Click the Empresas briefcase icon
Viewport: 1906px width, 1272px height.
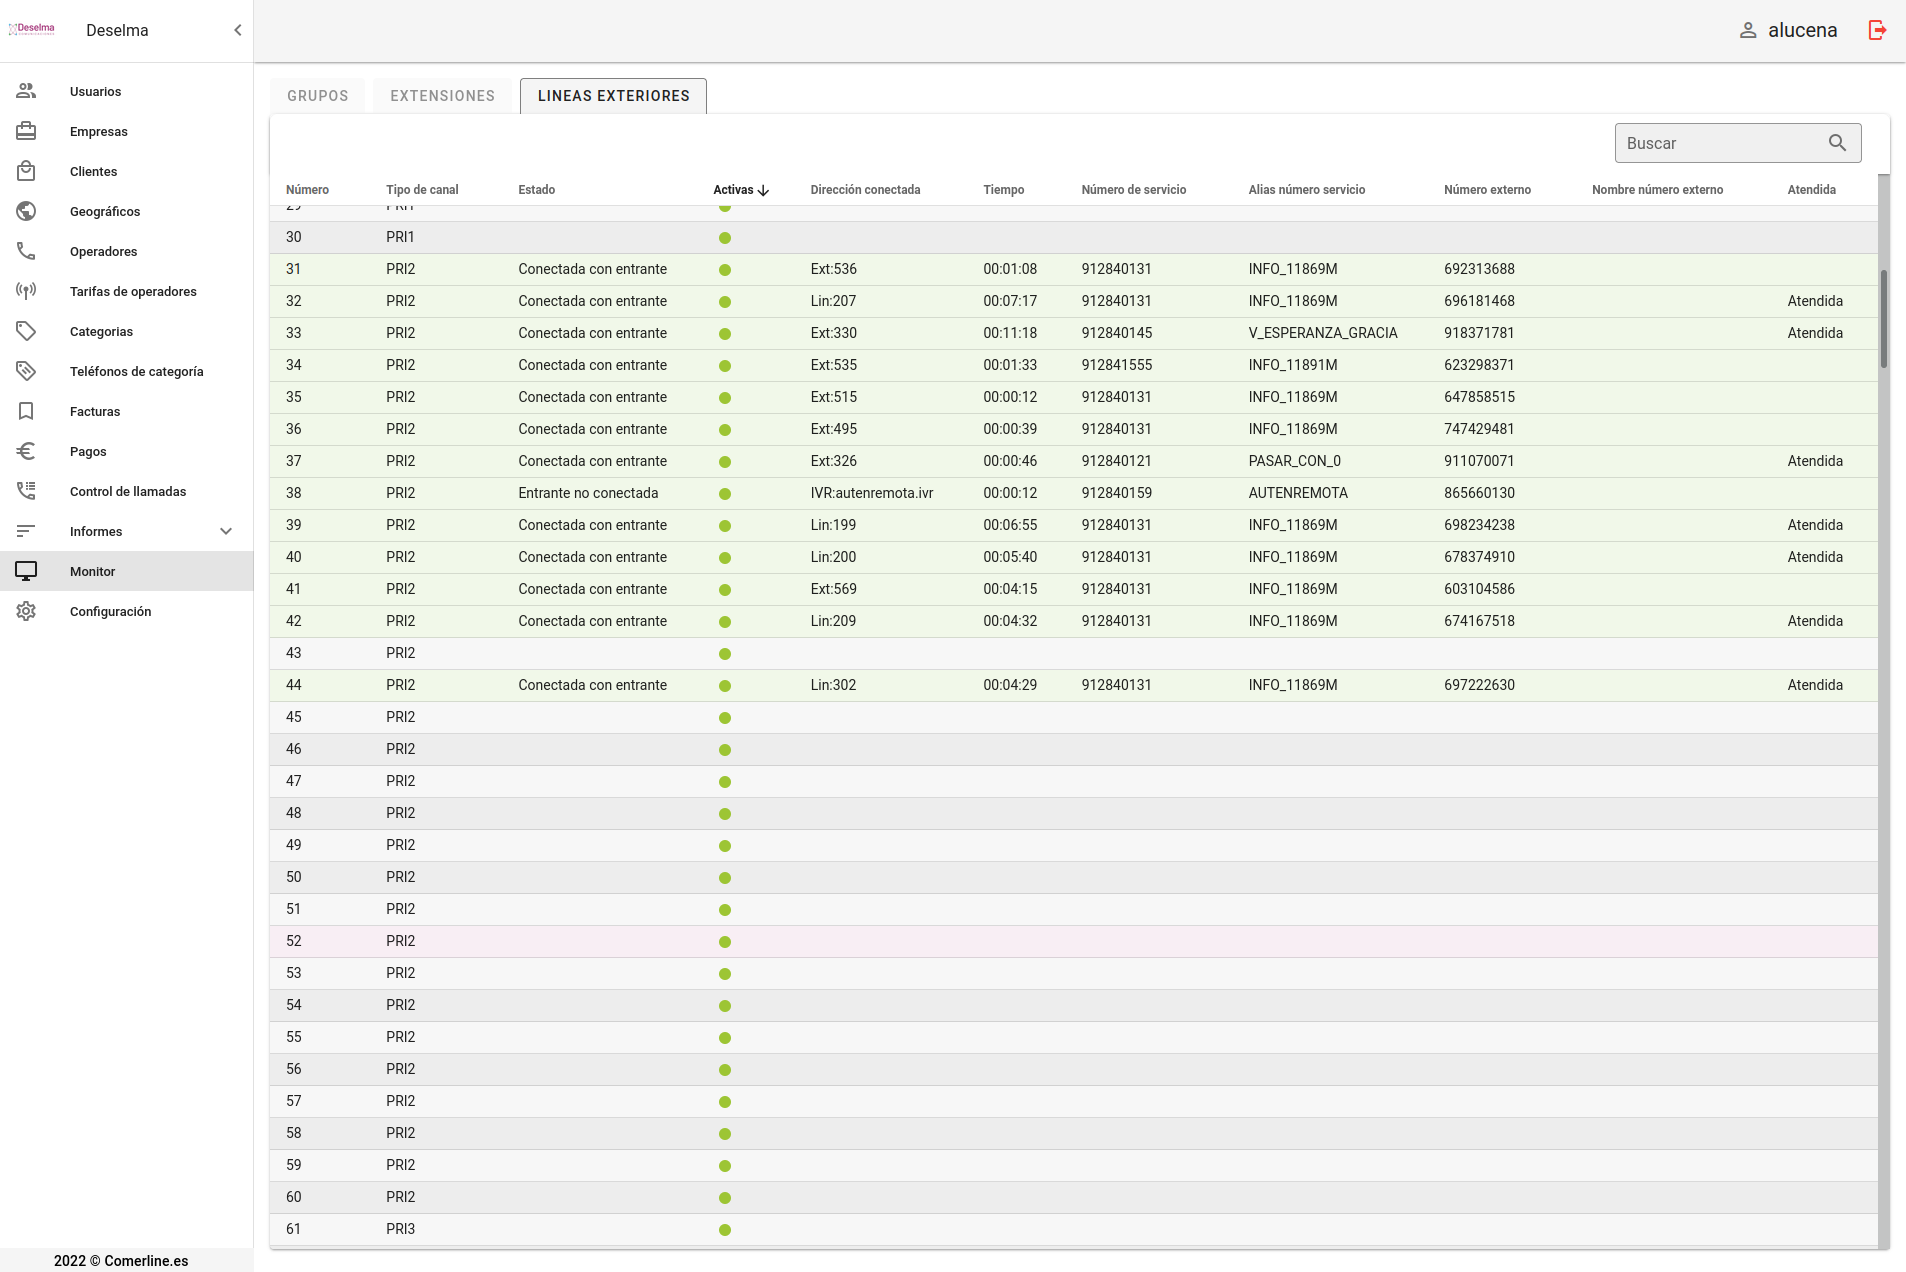[x=26, y=131]
